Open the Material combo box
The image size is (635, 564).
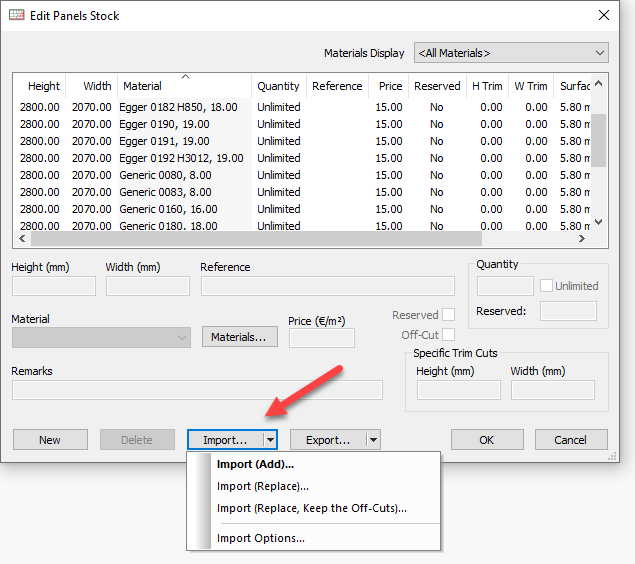click(101, 337)
